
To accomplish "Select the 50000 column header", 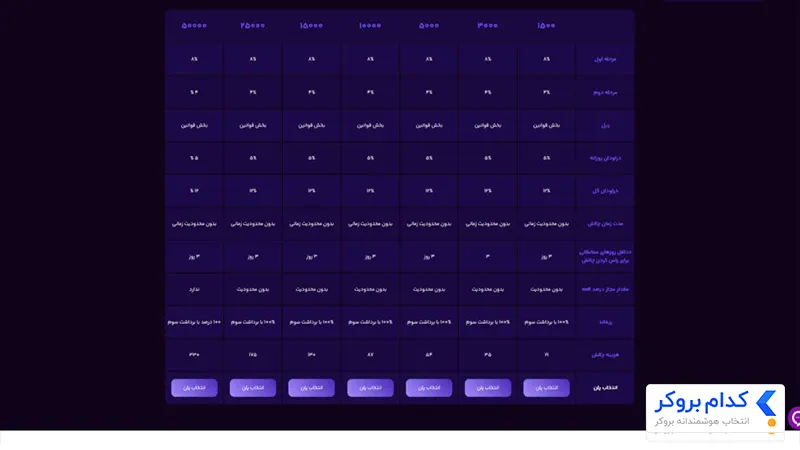I will click(194, 26).
